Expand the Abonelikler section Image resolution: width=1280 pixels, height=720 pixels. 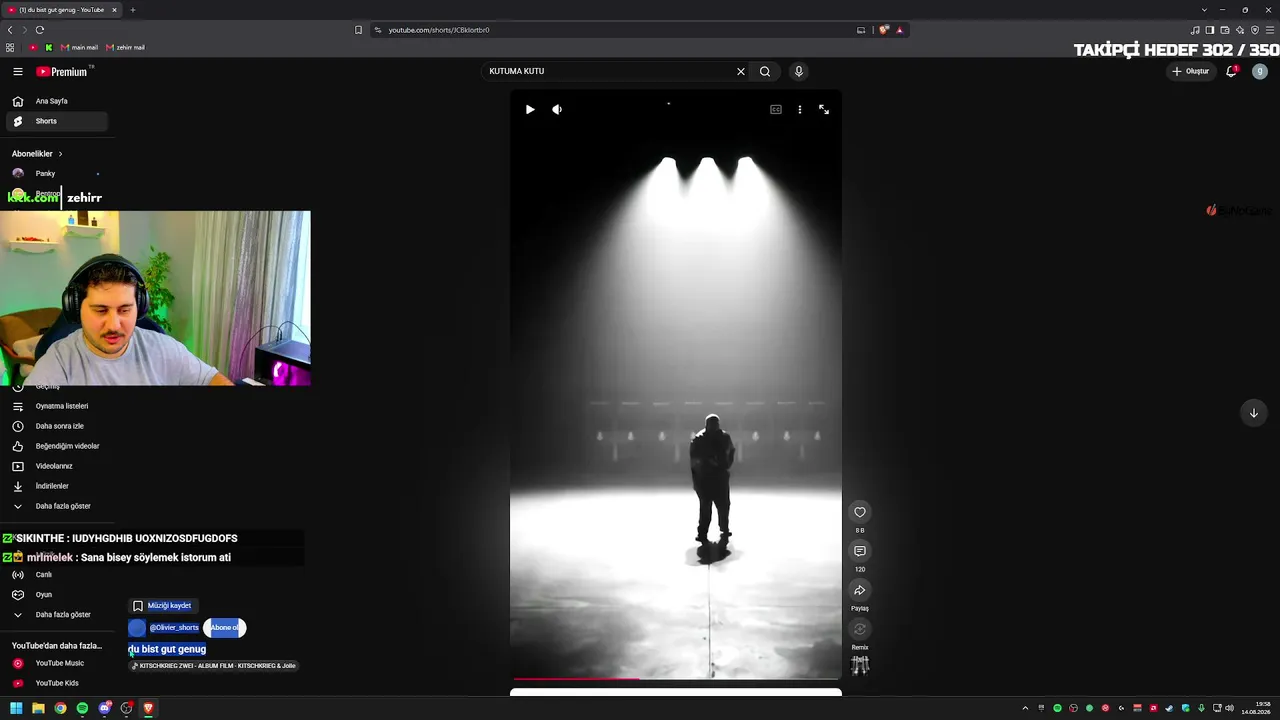pyautogui.click(x=38, y=154)
